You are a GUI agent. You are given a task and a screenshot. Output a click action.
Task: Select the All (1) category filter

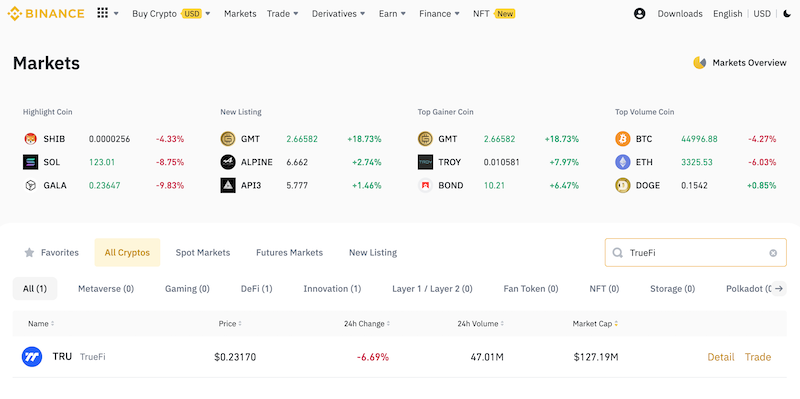click(x=35, y=288)
